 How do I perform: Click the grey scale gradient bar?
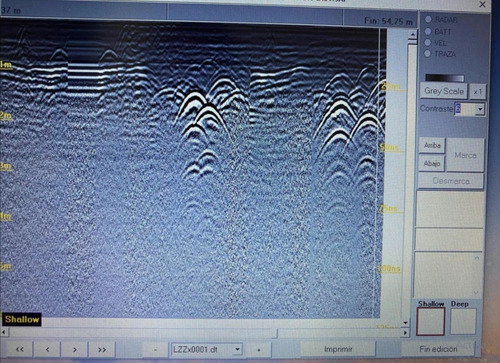click(445, 78)
